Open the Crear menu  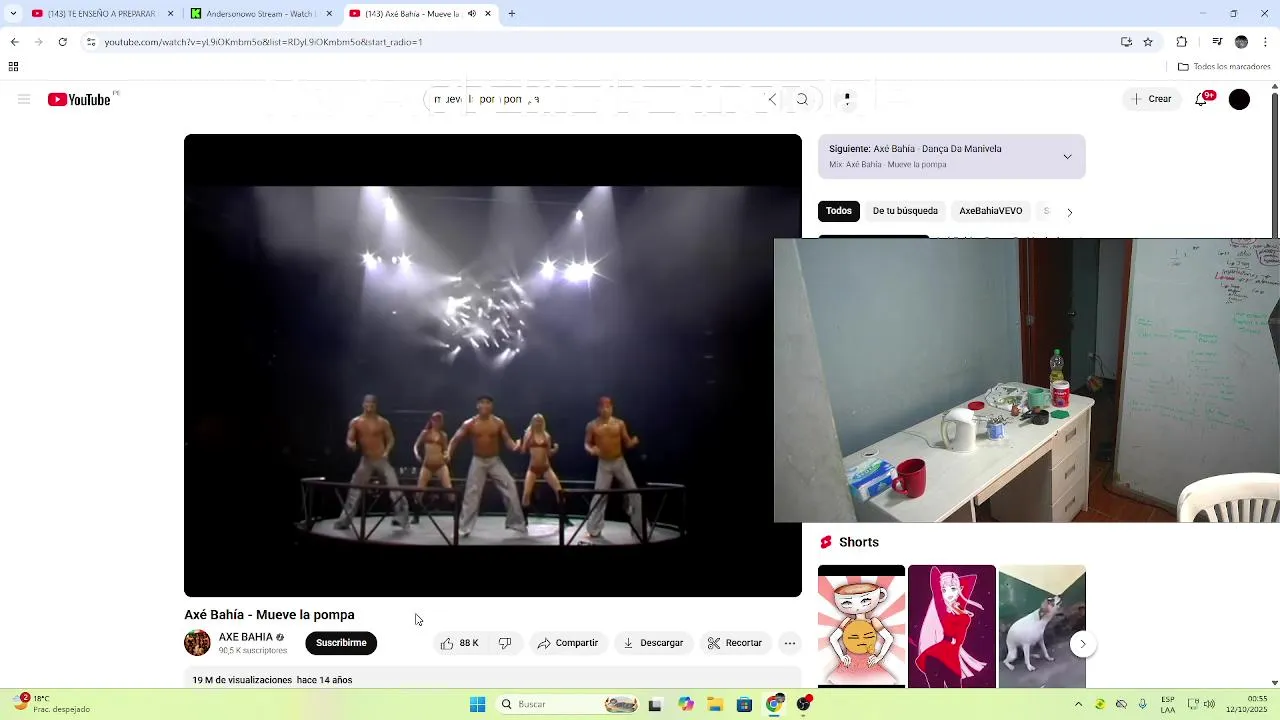[x=1152, y=99]
